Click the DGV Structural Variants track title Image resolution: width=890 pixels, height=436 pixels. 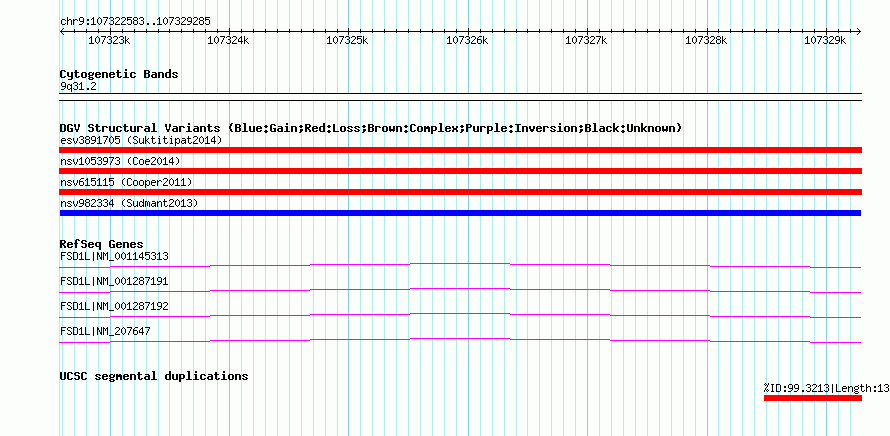point(371,128)
